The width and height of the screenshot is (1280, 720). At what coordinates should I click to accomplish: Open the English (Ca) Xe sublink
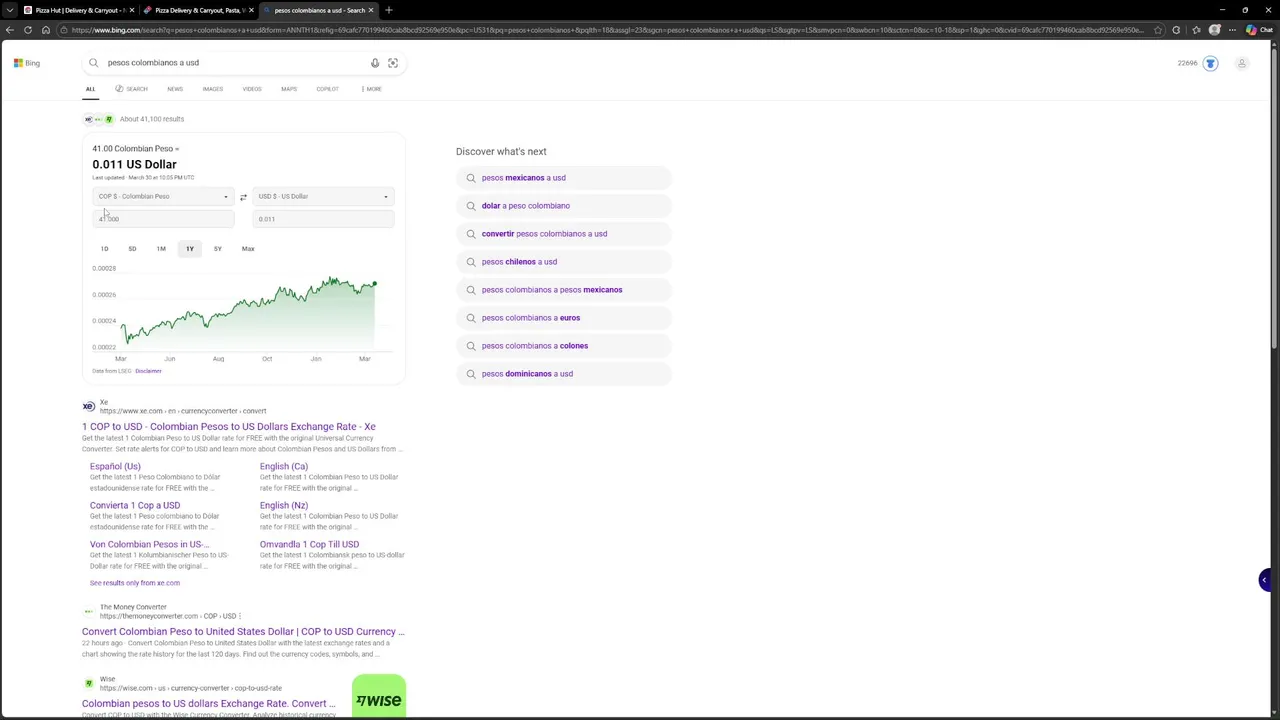click(284, 466)
